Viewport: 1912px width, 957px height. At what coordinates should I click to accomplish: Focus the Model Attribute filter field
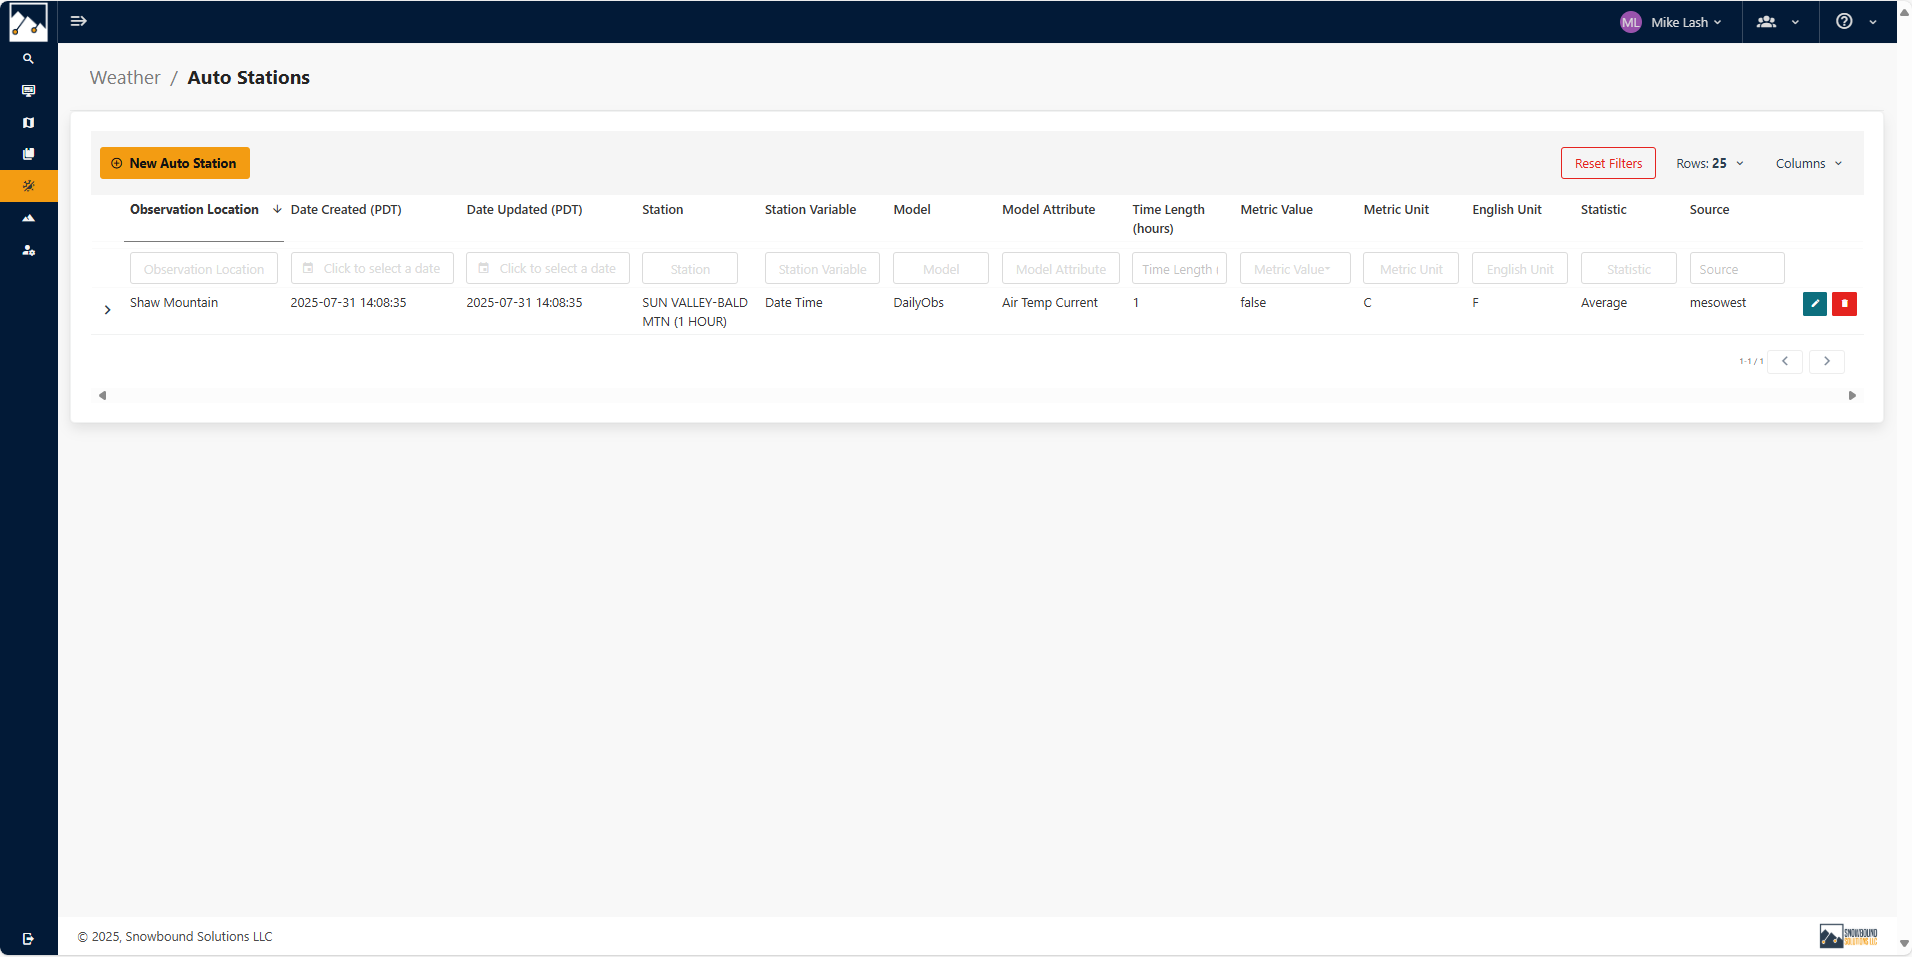pyautogui.click(x=1061, y=268)
